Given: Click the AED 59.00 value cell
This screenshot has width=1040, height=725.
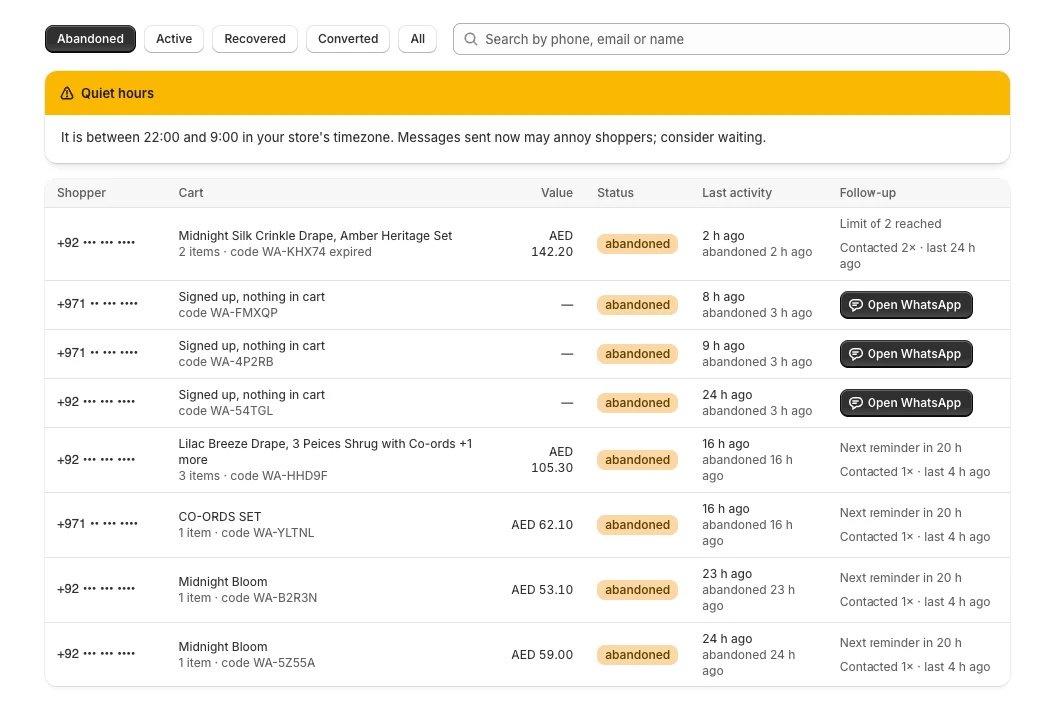Looking at the screenshot, I should point(542,655).
